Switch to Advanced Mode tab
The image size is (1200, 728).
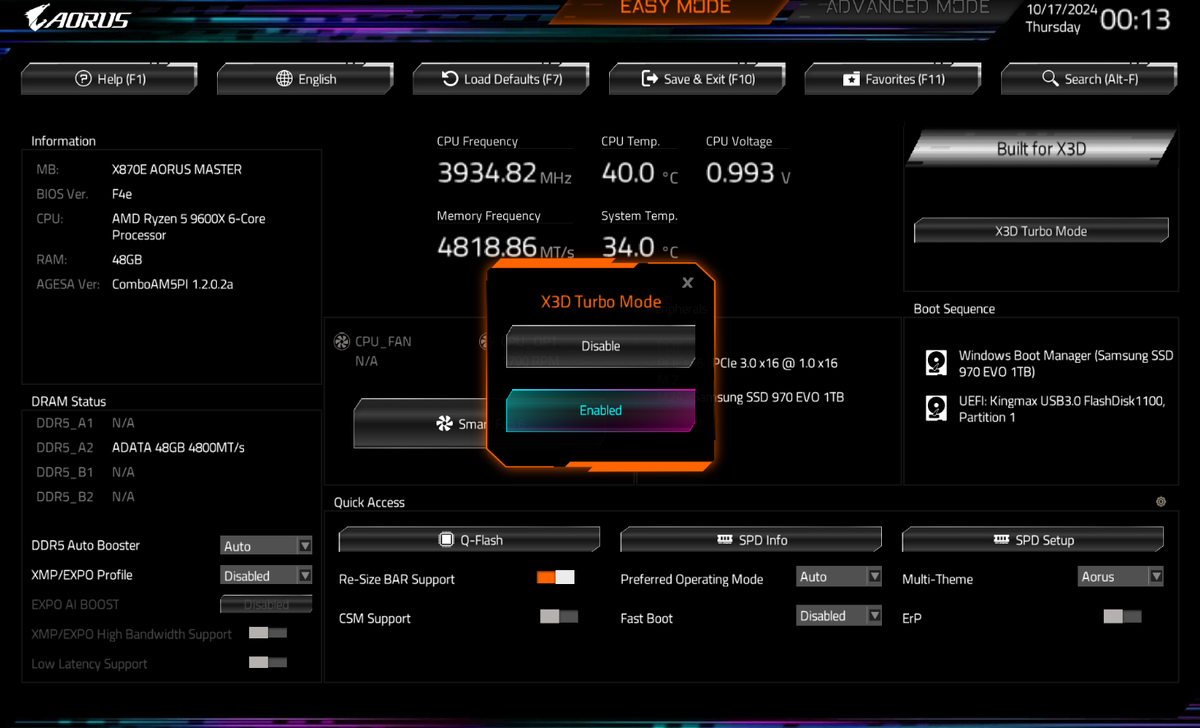coord(908,8)
